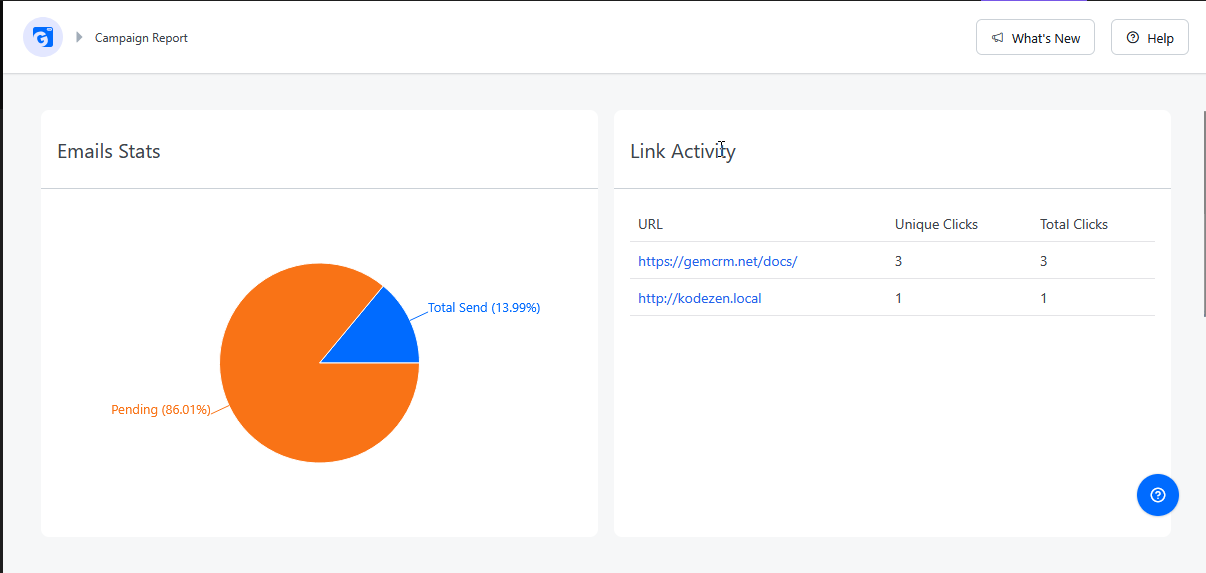Open the http://kodezen.local link

700,298
